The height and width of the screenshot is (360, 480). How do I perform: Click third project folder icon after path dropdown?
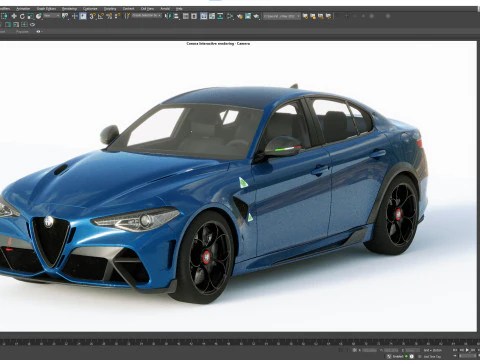(321, 16)
